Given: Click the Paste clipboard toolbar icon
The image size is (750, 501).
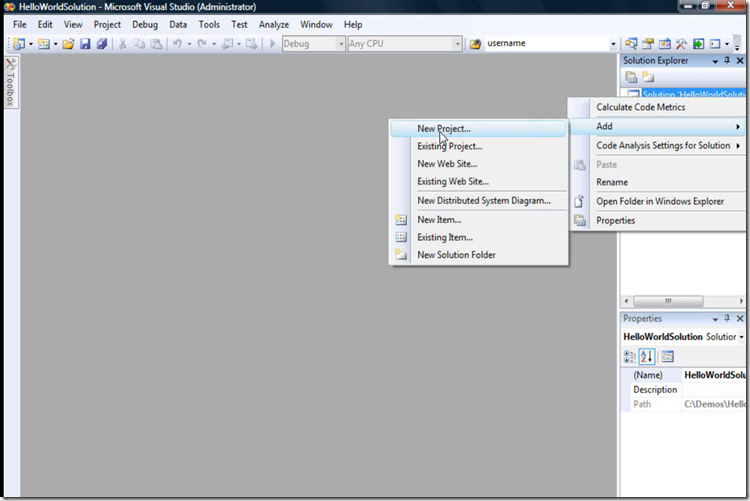Looking at the screenshot, I should click(x=156, y=44).
